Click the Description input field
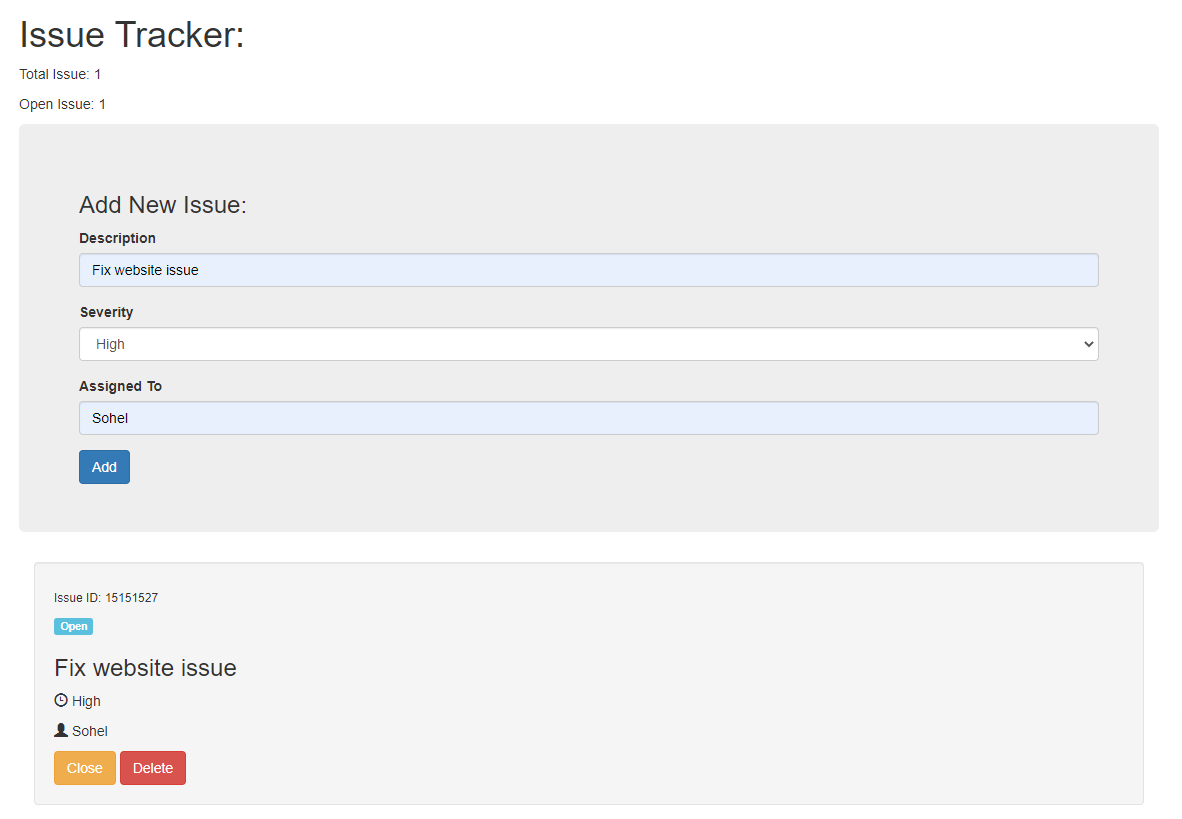 (x=588, y=270)
